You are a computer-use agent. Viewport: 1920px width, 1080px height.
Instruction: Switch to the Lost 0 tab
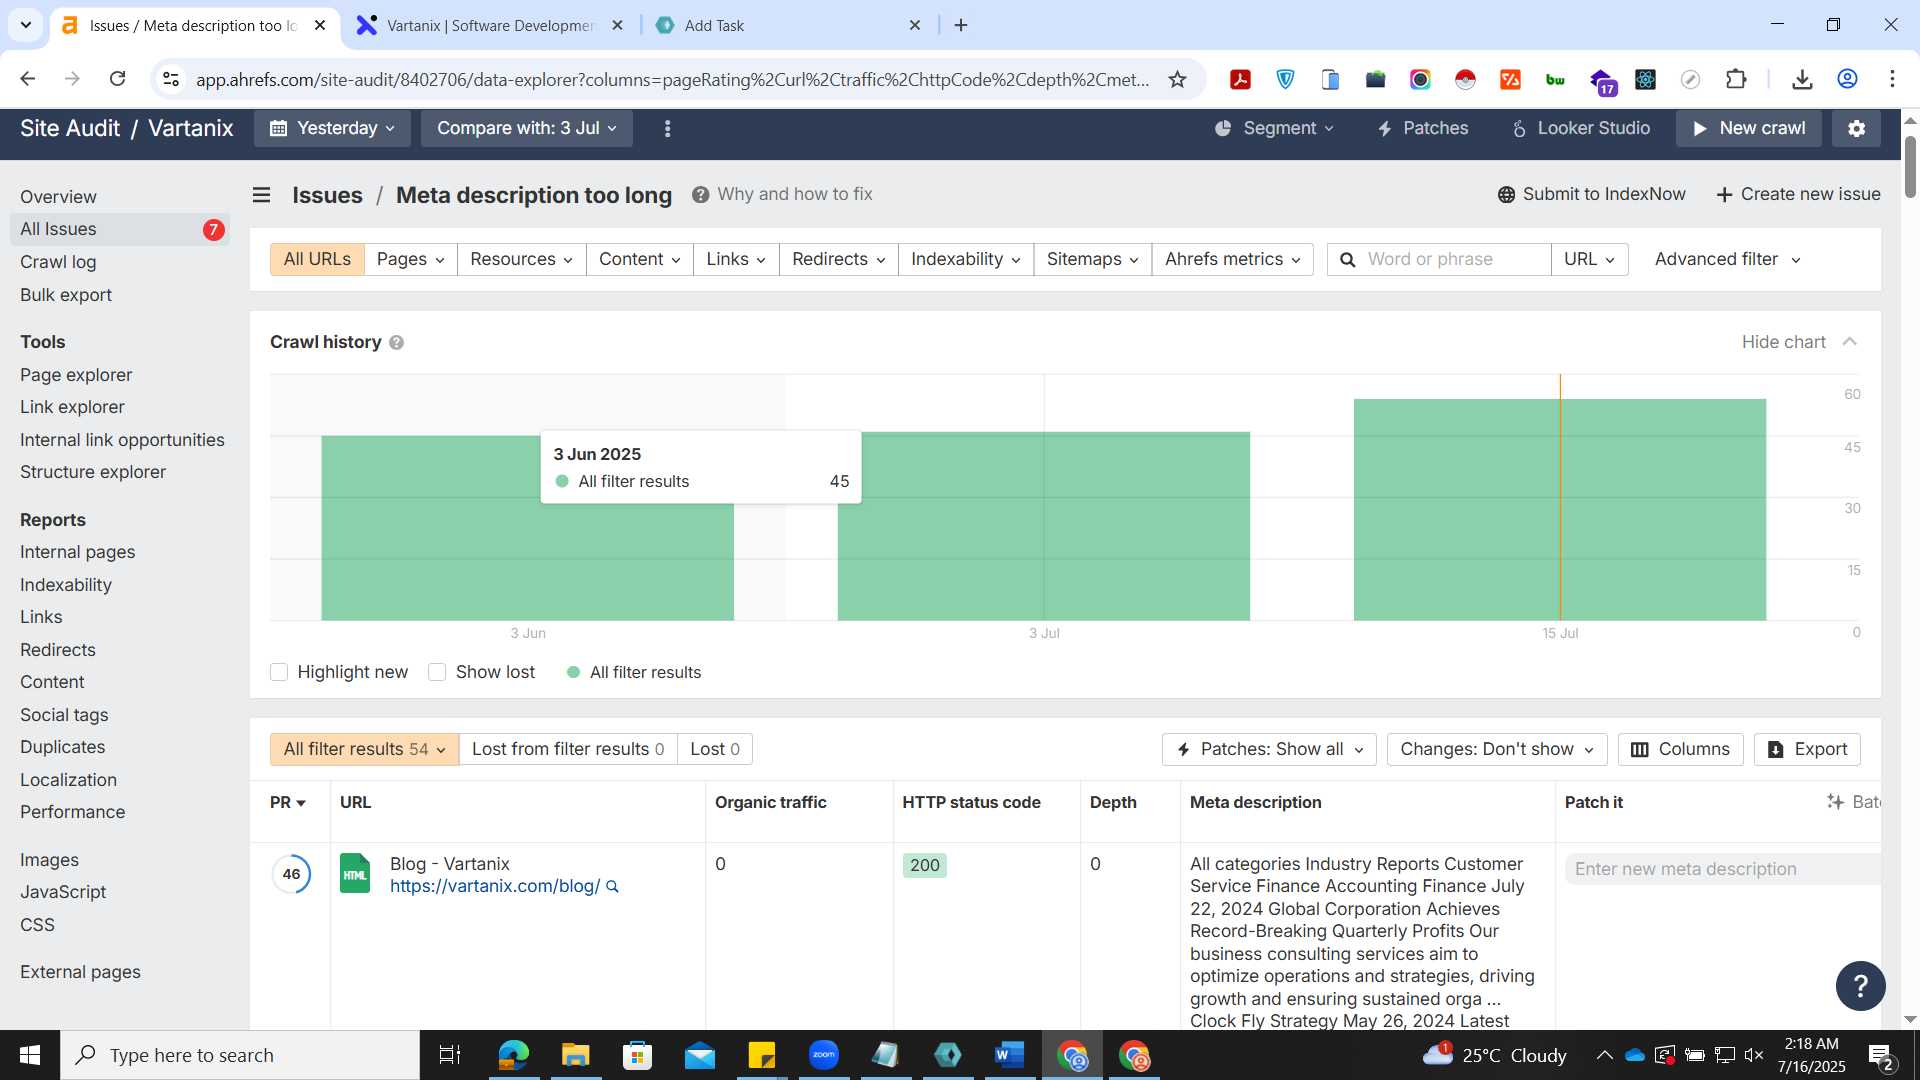click(715, 749)
